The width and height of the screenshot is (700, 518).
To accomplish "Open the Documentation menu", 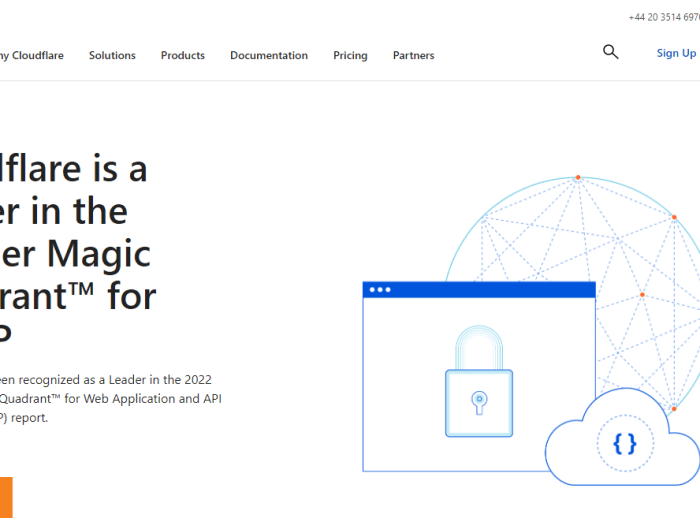I will coord(269,55).
